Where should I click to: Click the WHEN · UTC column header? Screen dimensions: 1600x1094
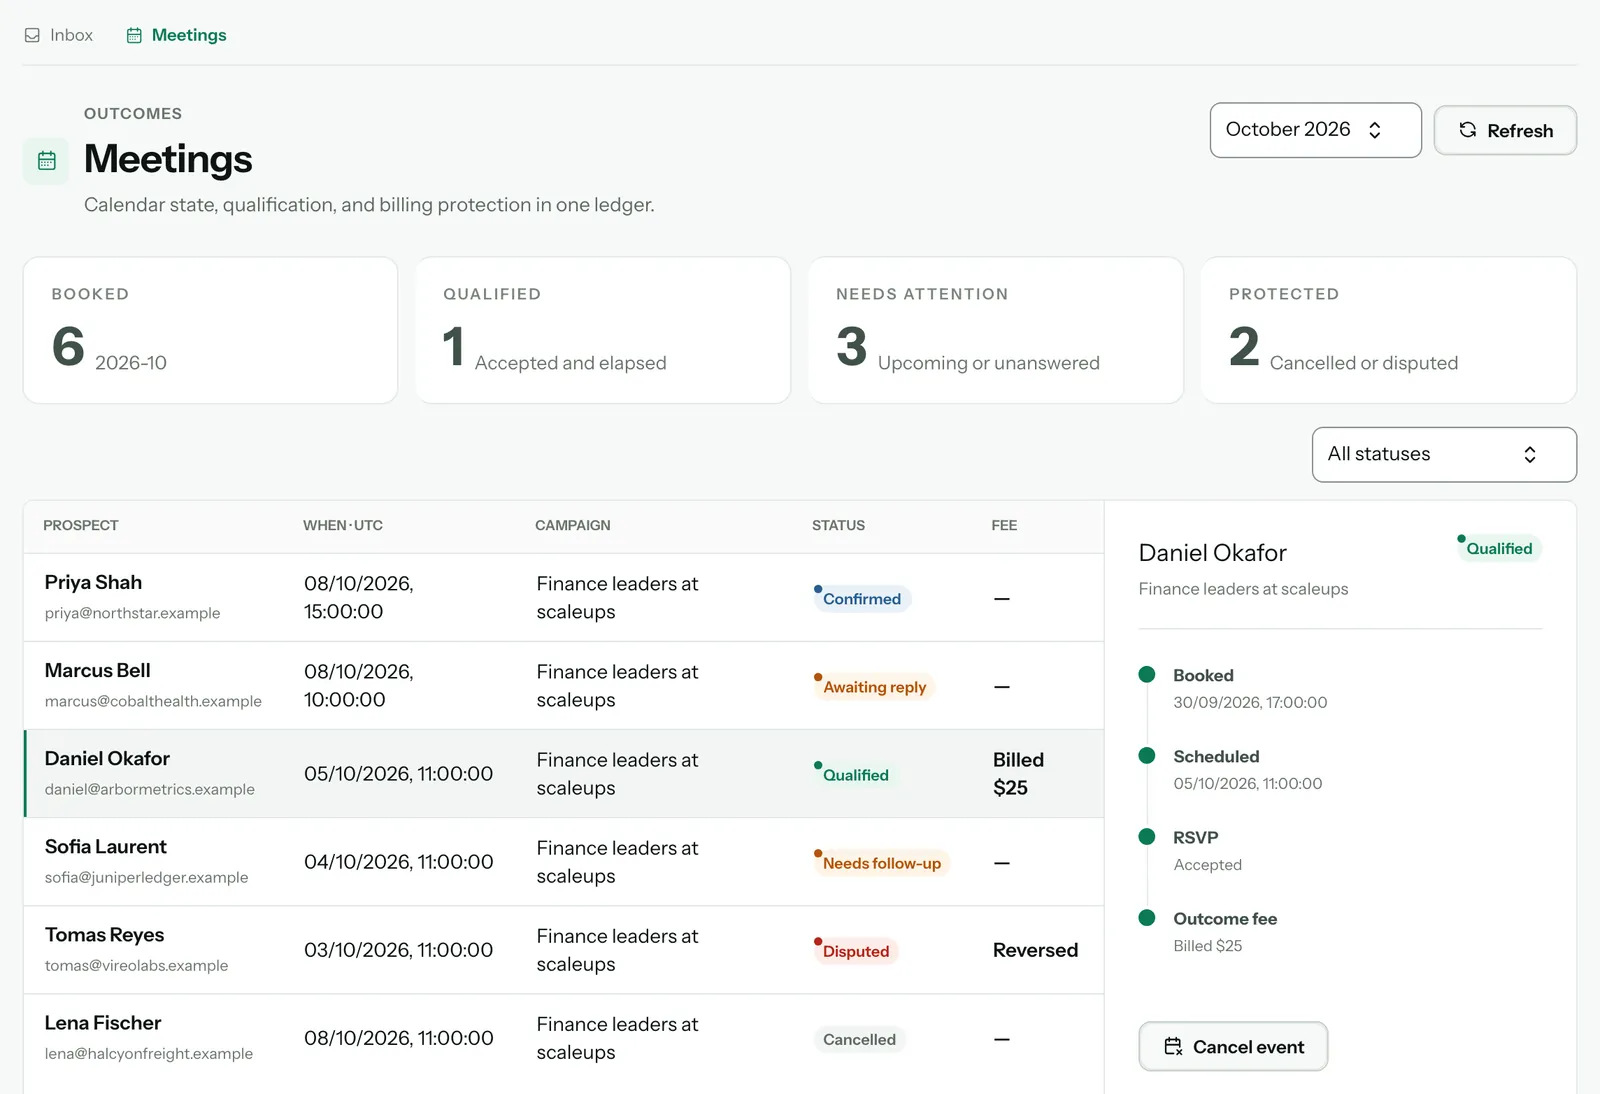(x=343, y=525)
